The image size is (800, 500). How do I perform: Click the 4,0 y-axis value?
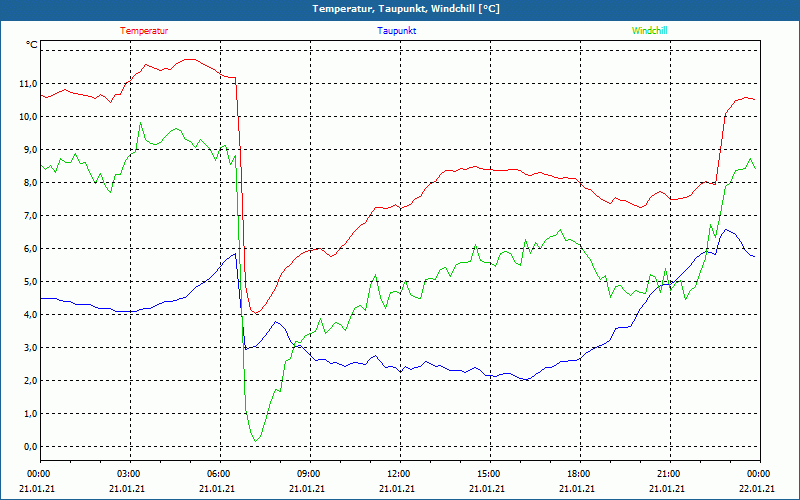pos(30,315)
